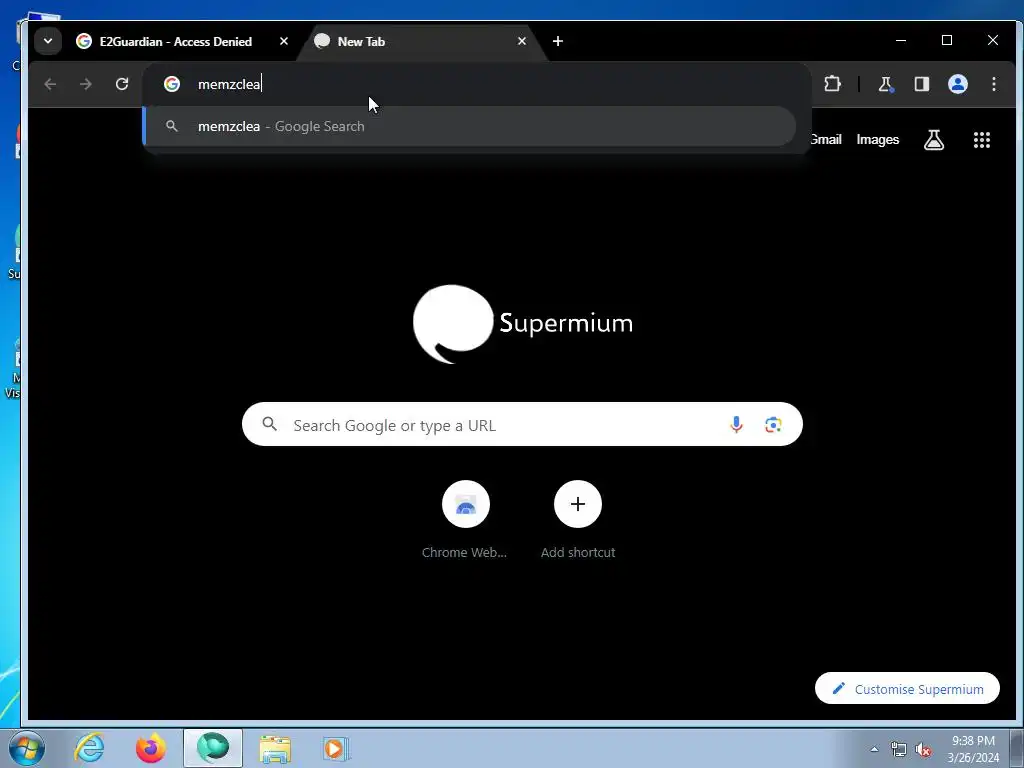Open the tab search dropdown arrow
The height and width of the screenshot is (768, 1024).
point(48,41)
